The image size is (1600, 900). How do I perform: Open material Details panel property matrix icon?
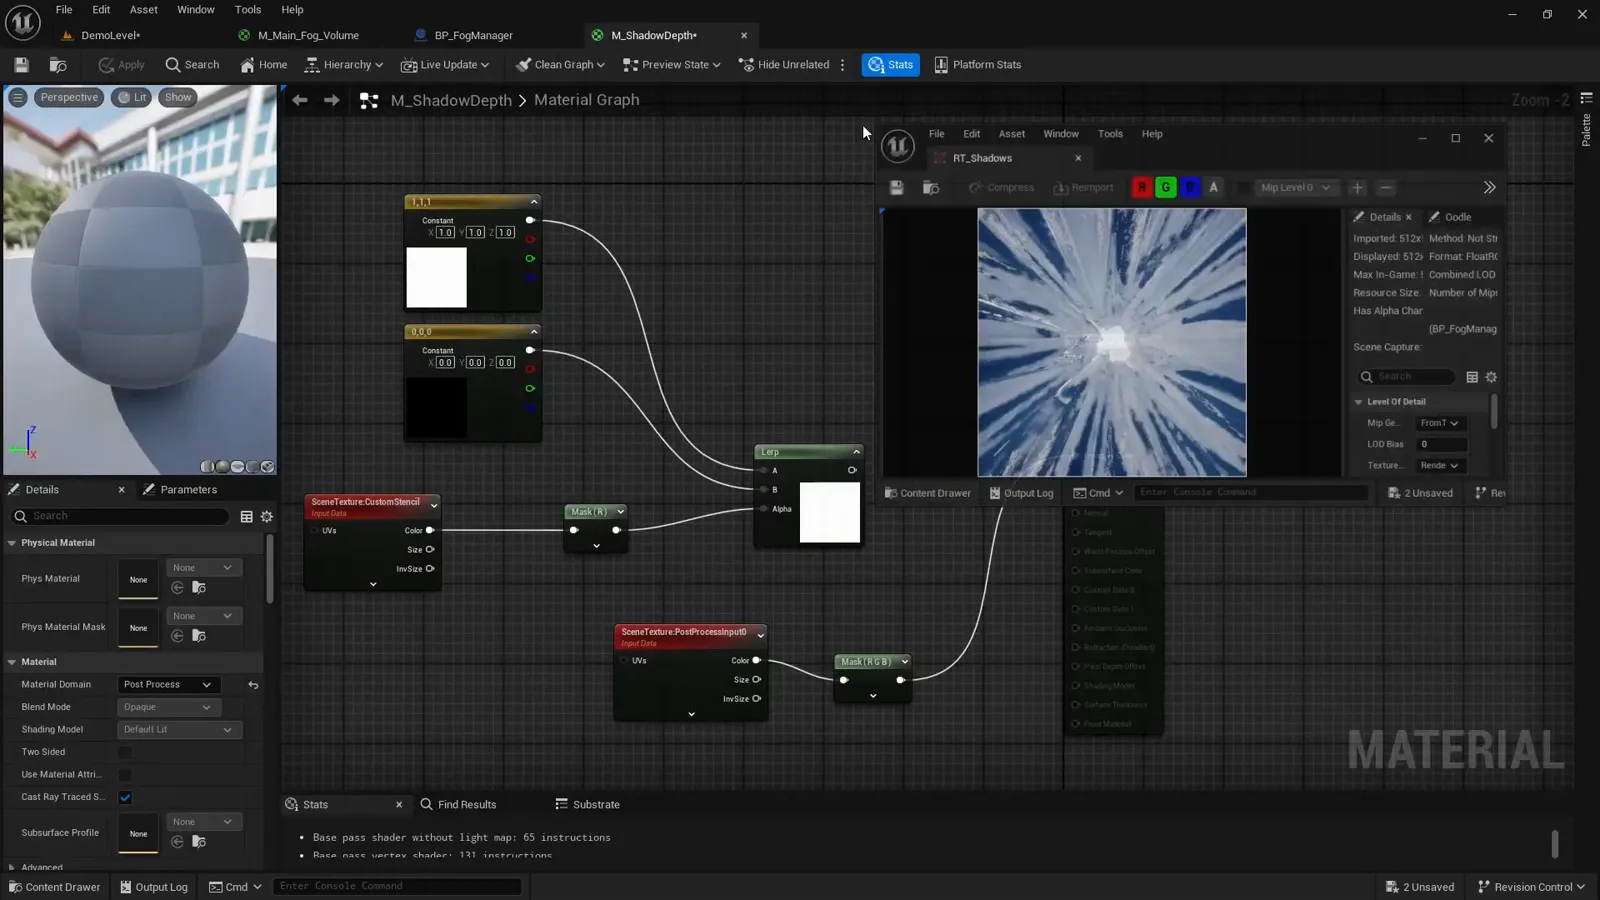point(246,516)
